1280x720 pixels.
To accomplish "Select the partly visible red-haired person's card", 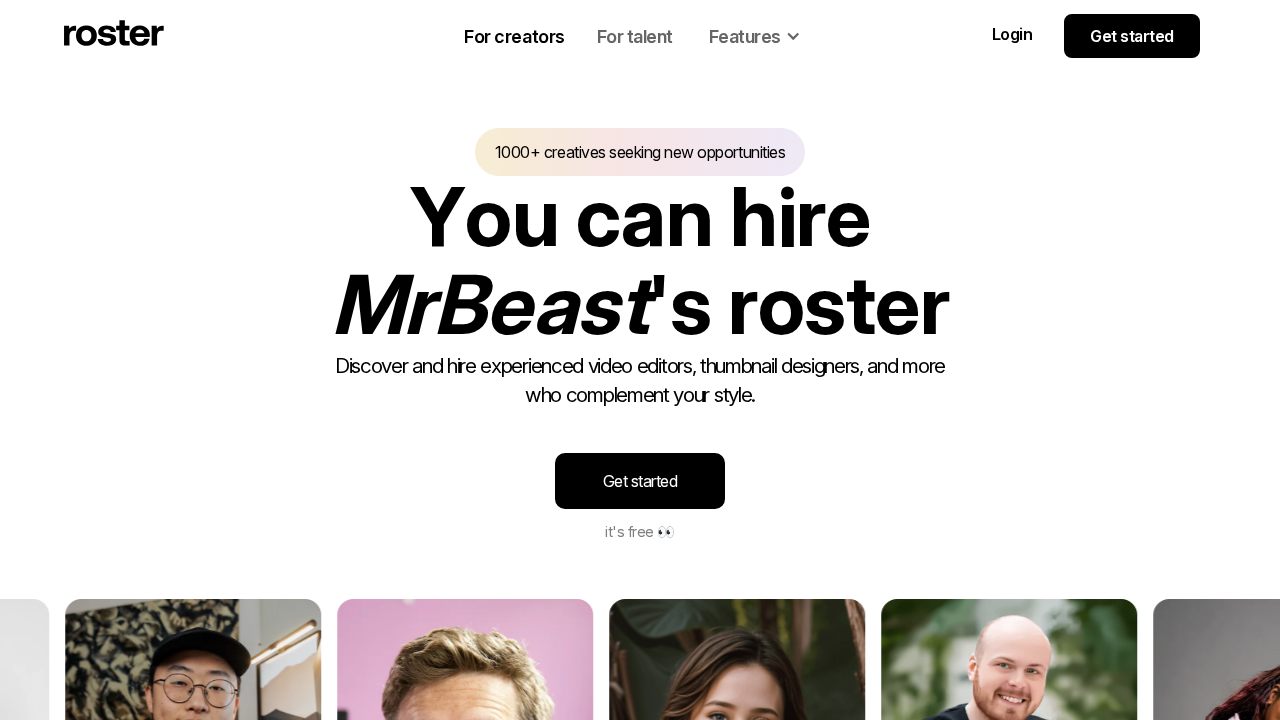I will click(1216, 660).
